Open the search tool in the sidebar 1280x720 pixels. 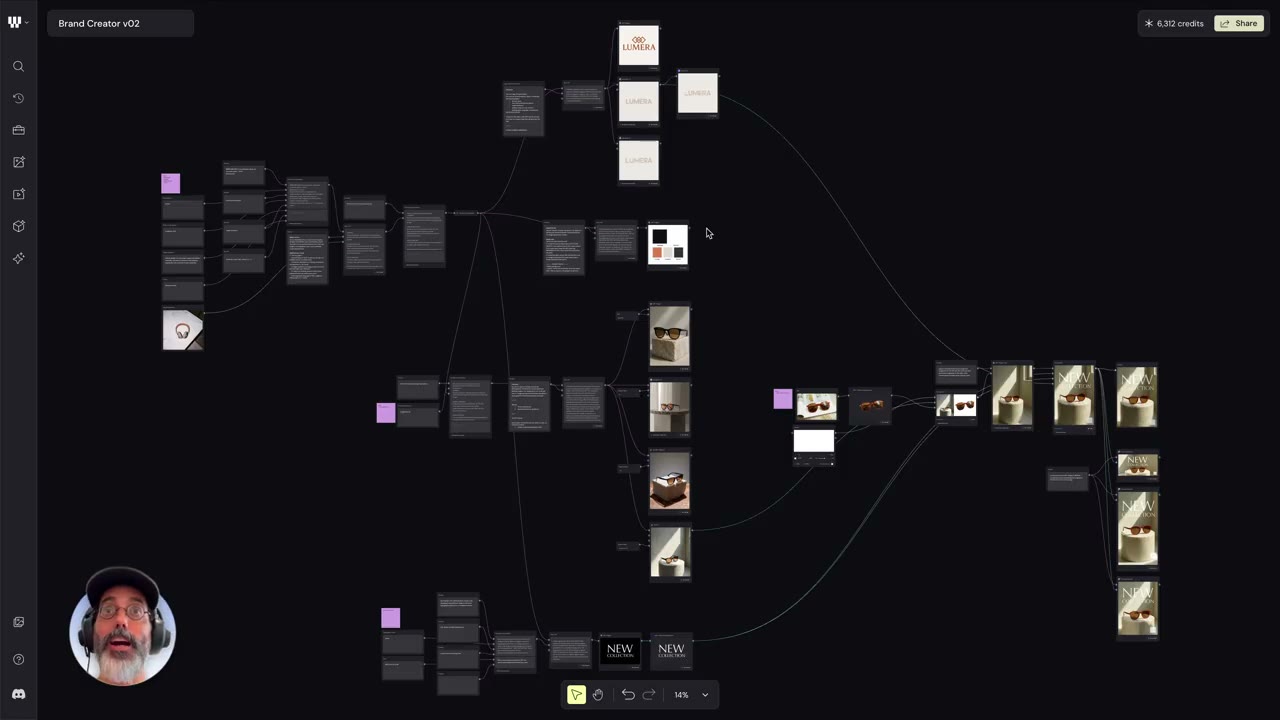pos(18,66)
